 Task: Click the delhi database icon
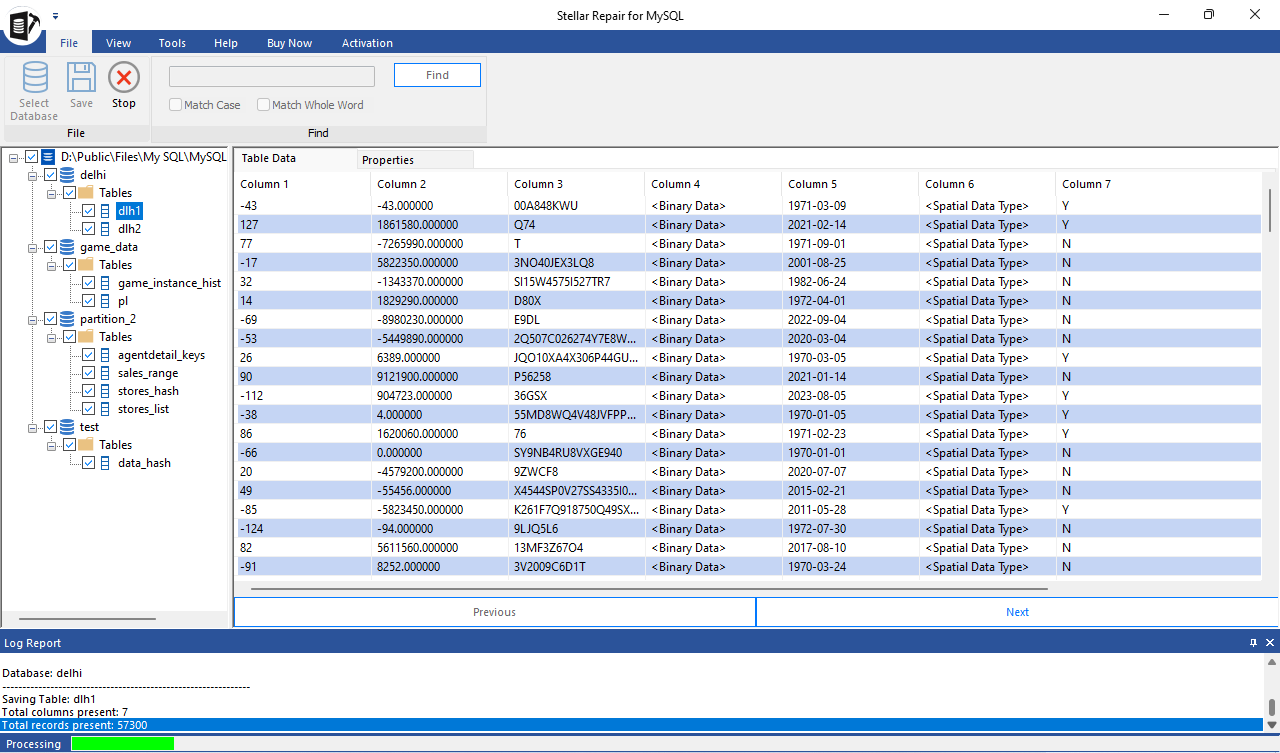coord(67,175)
